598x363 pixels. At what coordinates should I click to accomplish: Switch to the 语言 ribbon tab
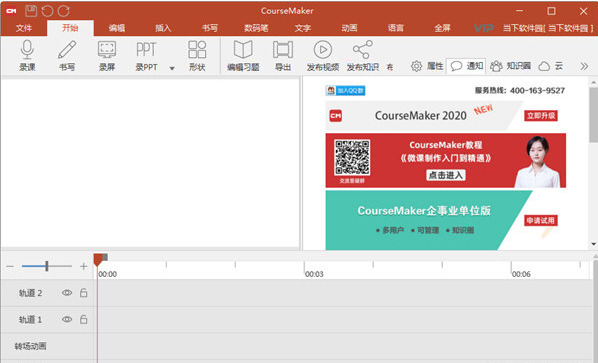point(396,28)
